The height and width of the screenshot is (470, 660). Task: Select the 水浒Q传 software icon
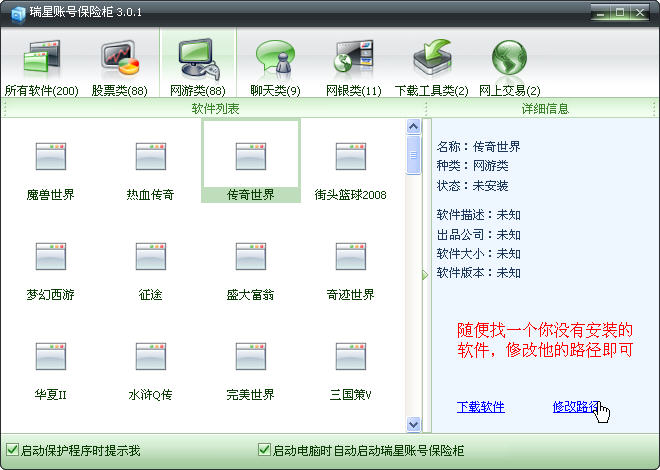pos(151,357)
